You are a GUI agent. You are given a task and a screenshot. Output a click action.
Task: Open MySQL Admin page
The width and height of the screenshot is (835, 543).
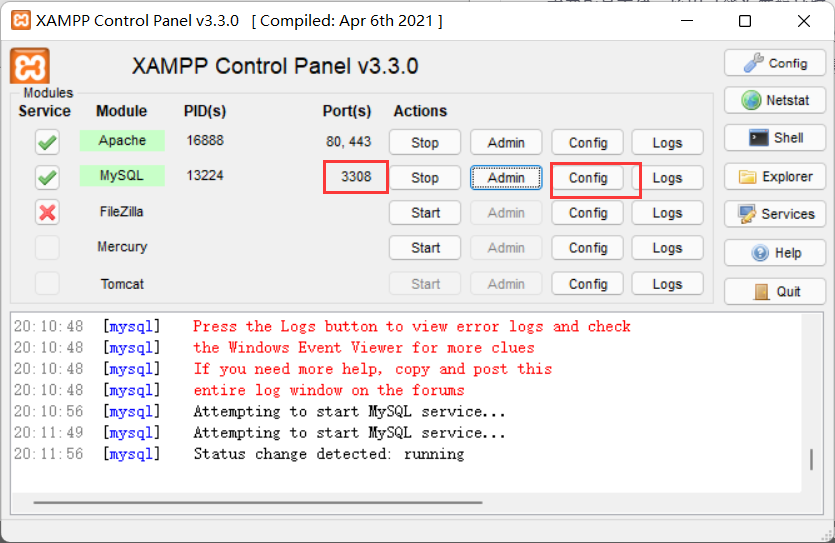506,178
